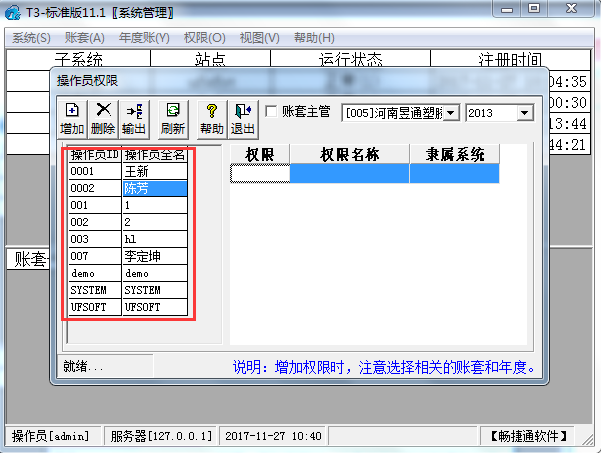Open the 视图(V) menu
601x453 pixels.
point(259,38)
